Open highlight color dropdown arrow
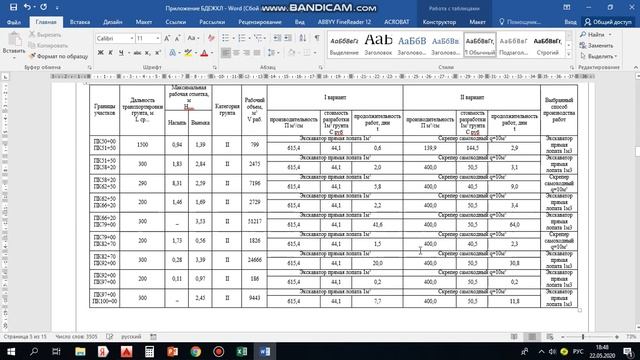Viewport: 640px width, 360px height. pos(196,53)
